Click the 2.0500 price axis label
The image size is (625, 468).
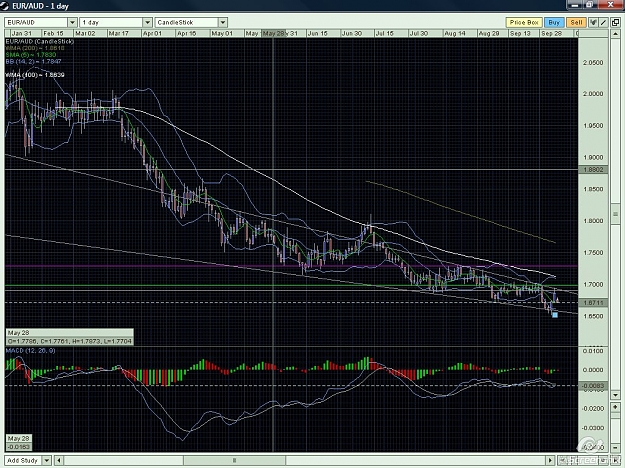[x=593, y=63]
